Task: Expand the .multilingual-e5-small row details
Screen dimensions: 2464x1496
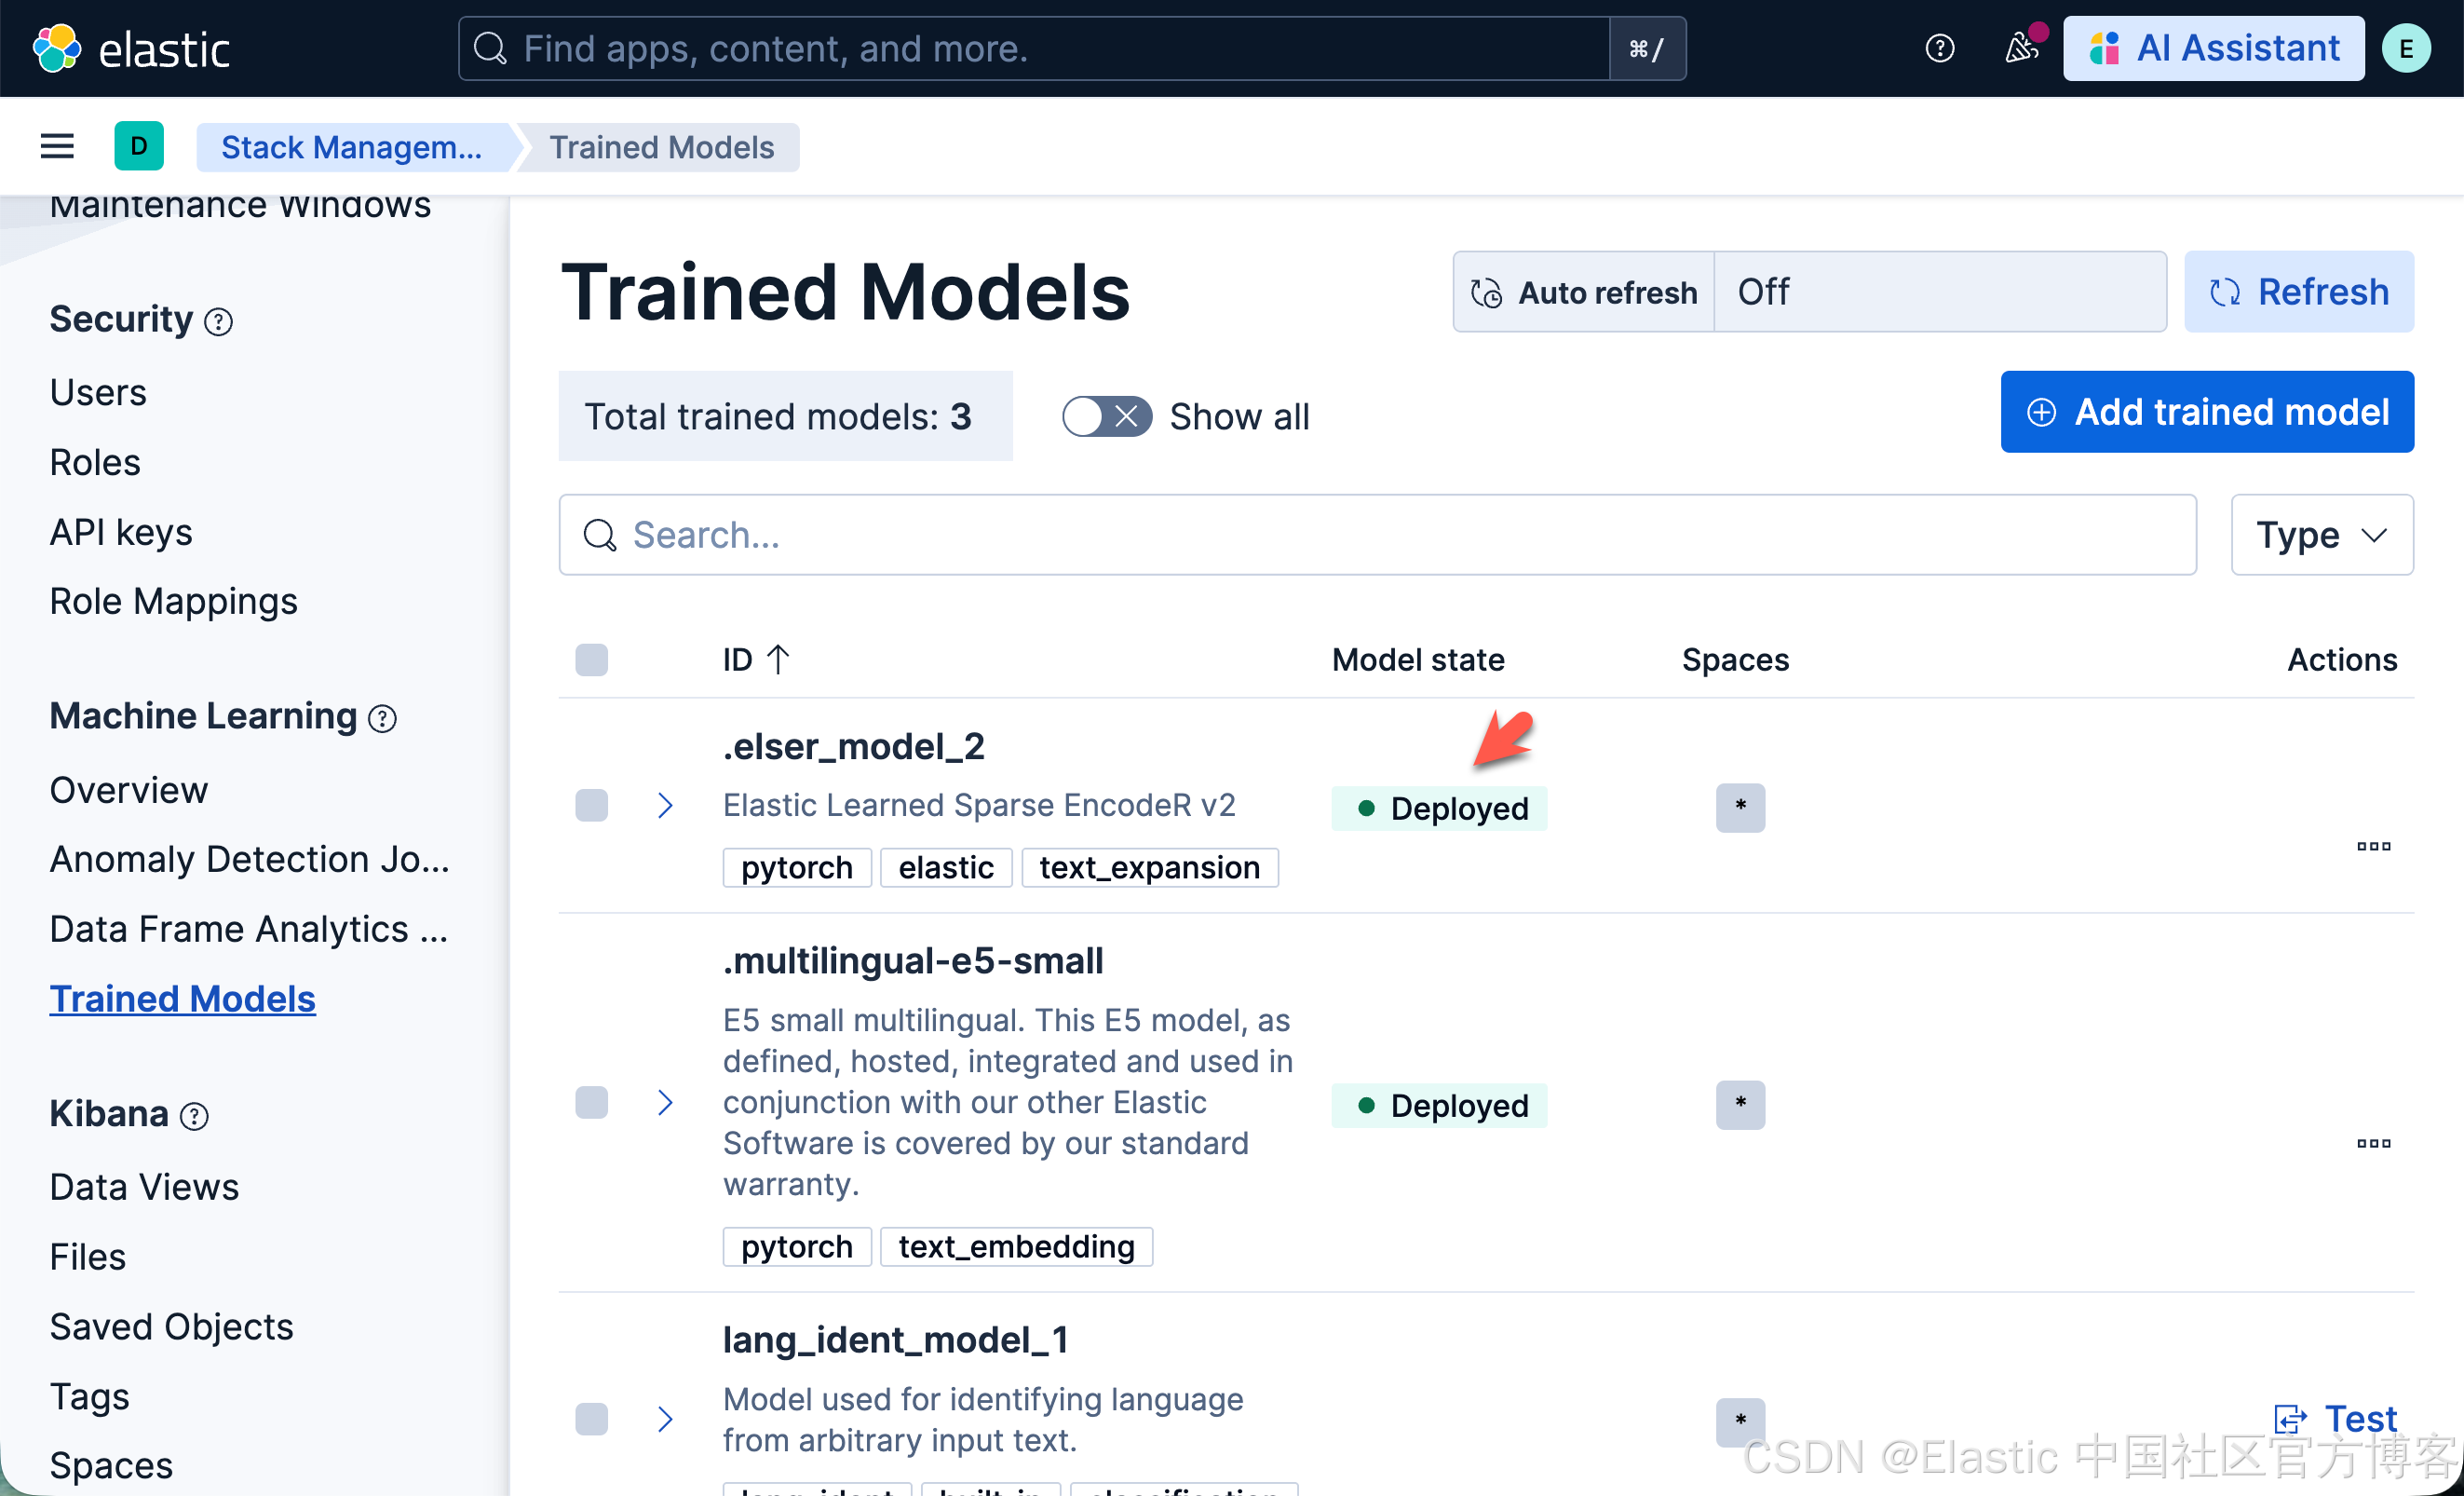Action: coord(665,1103)
